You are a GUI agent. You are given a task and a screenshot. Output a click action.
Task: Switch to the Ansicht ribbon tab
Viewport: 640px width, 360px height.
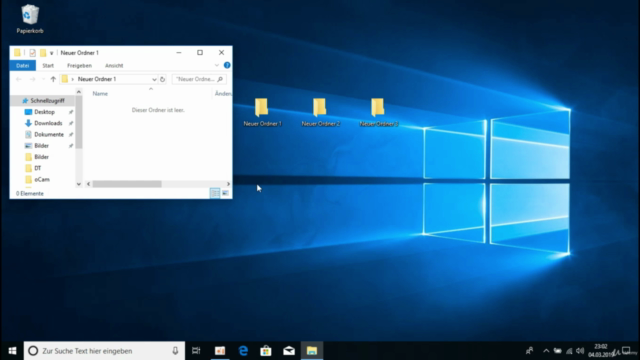coord(114,65)
